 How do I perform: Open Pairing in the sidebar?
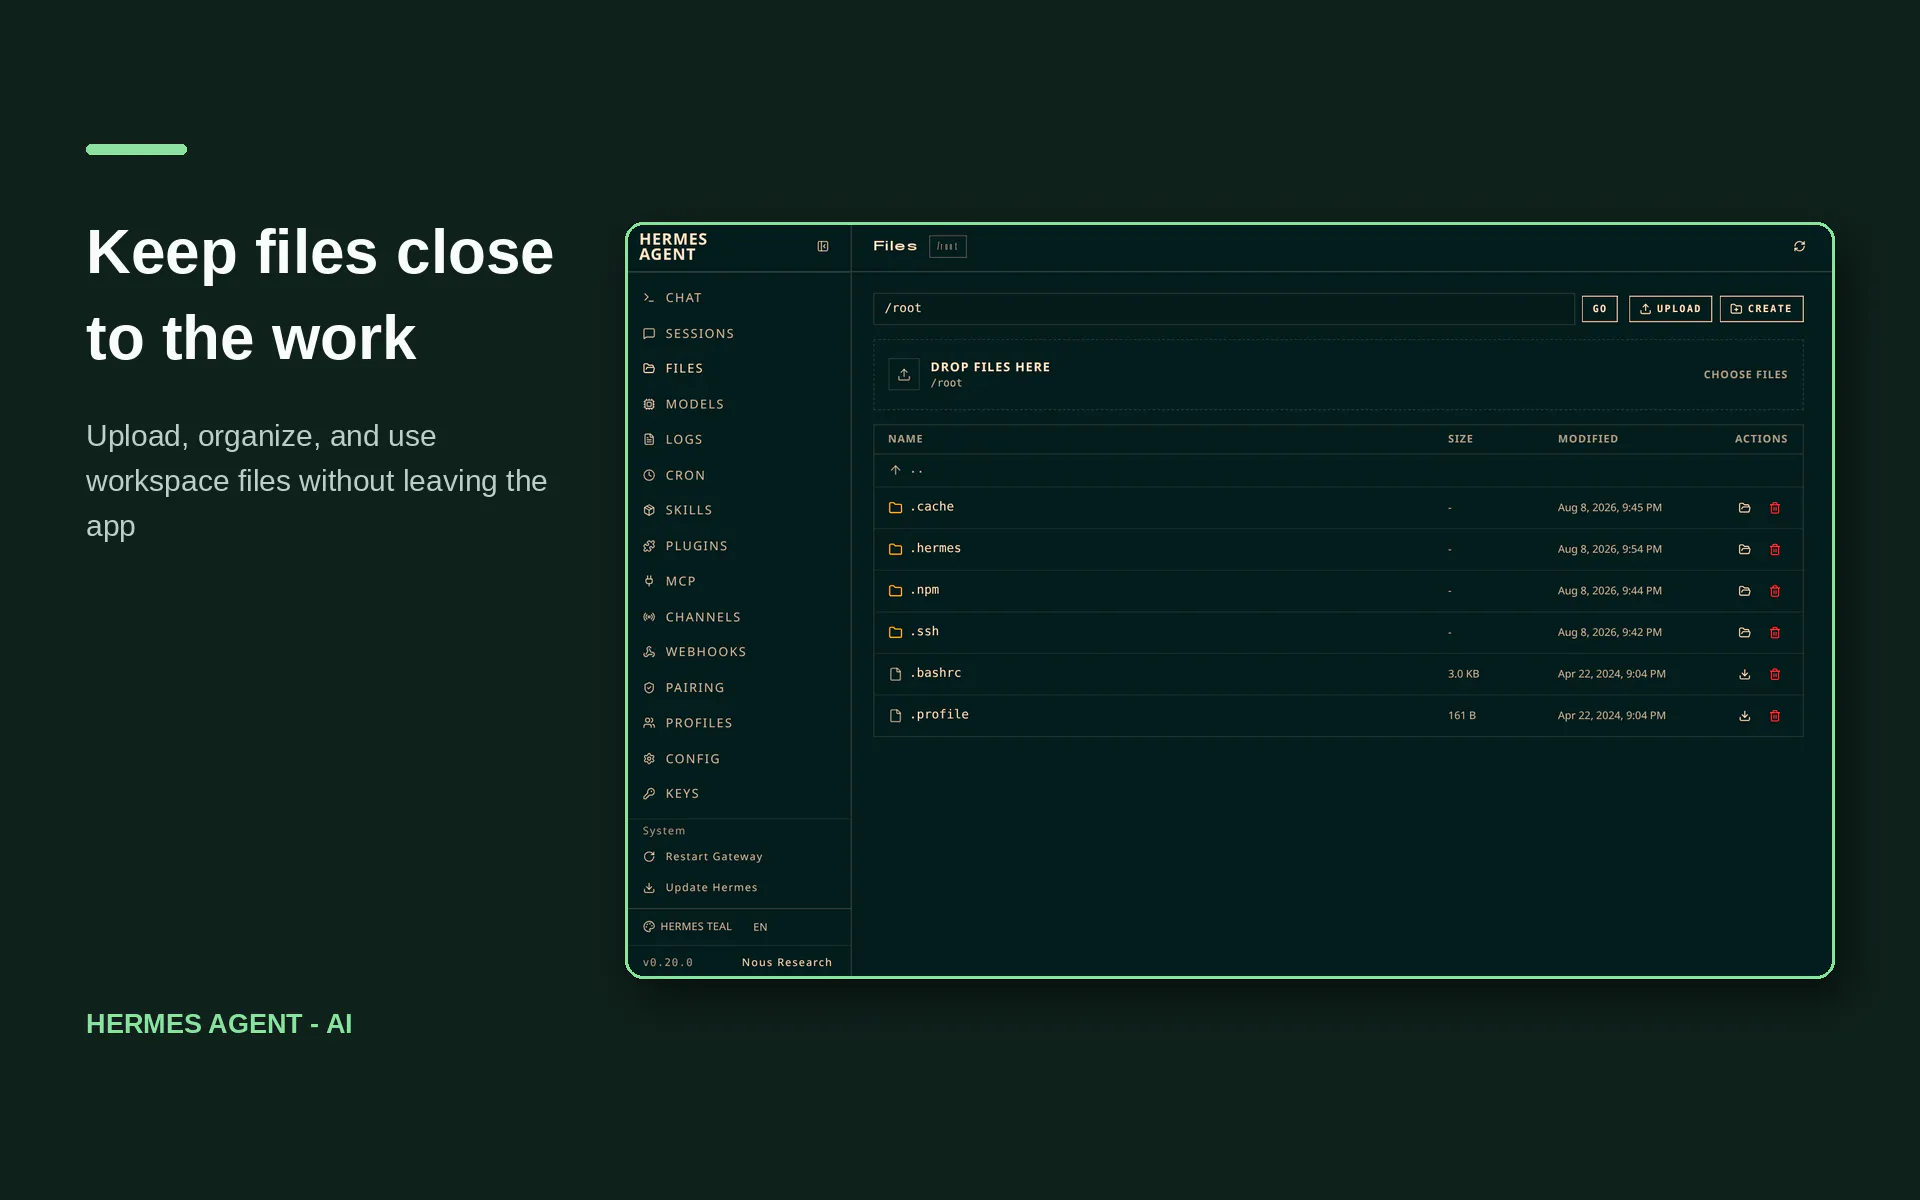tap(739, 688)
